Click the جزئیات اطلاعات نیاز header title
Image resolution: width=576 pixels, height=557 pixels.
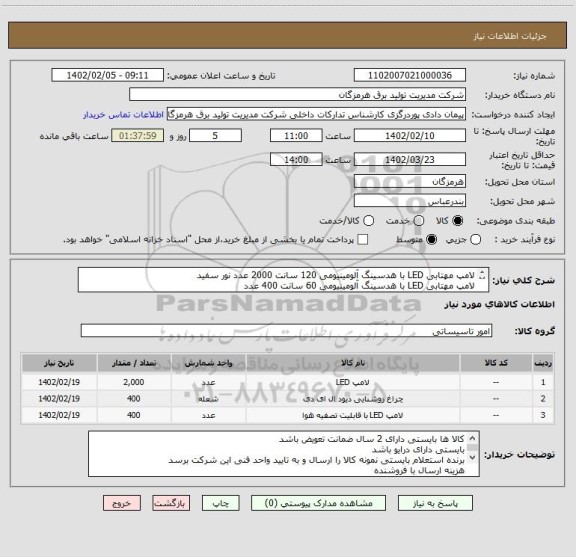510,36
